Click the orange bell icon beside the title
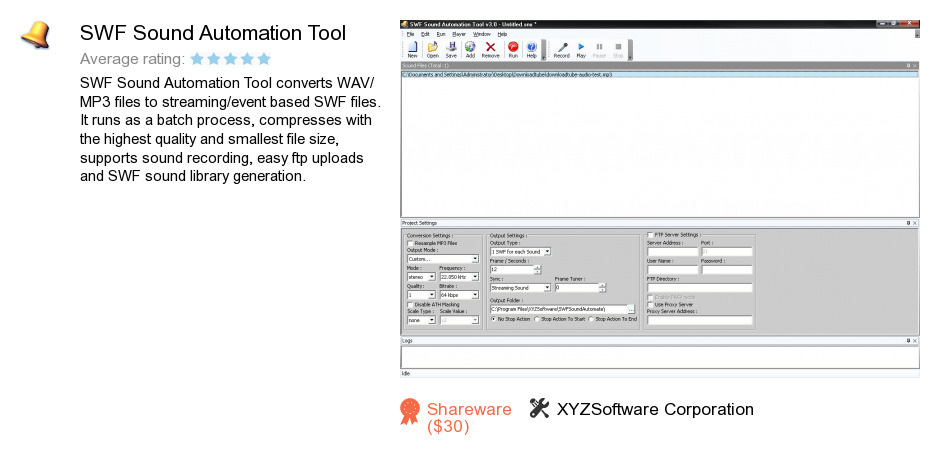This screenshot has width=940, height=462. [35, 35]
